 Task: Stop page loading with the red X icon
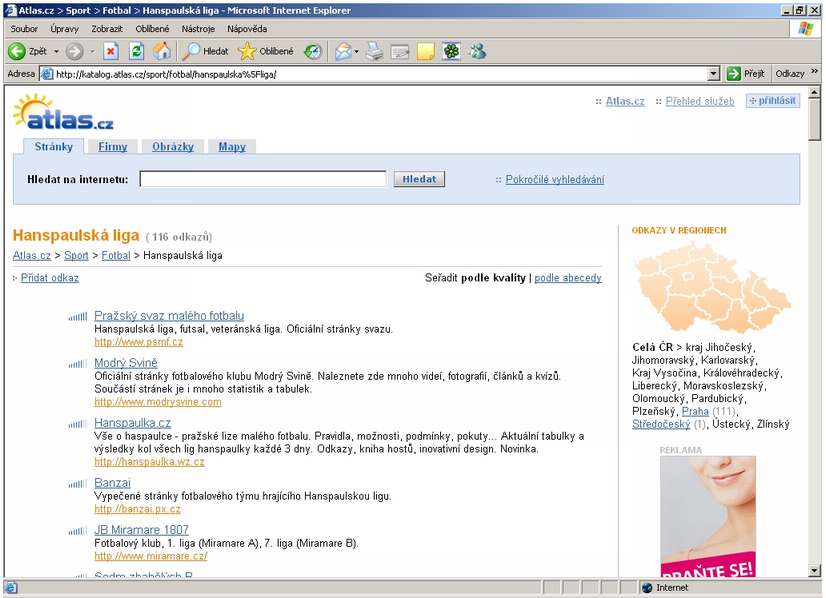(x=111, y=51)
